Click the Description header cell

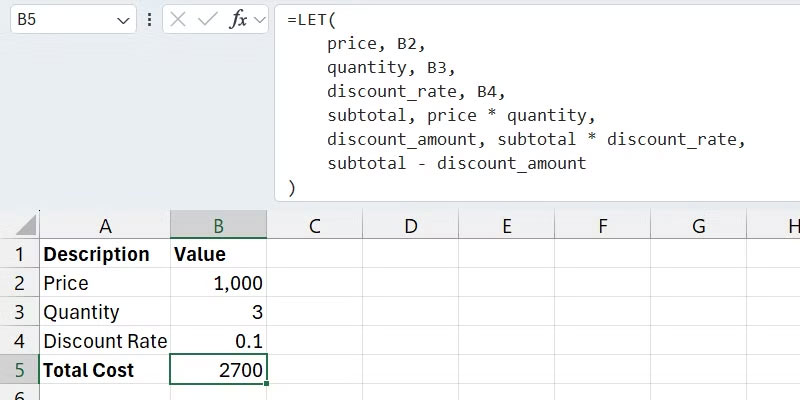point(105,254)
